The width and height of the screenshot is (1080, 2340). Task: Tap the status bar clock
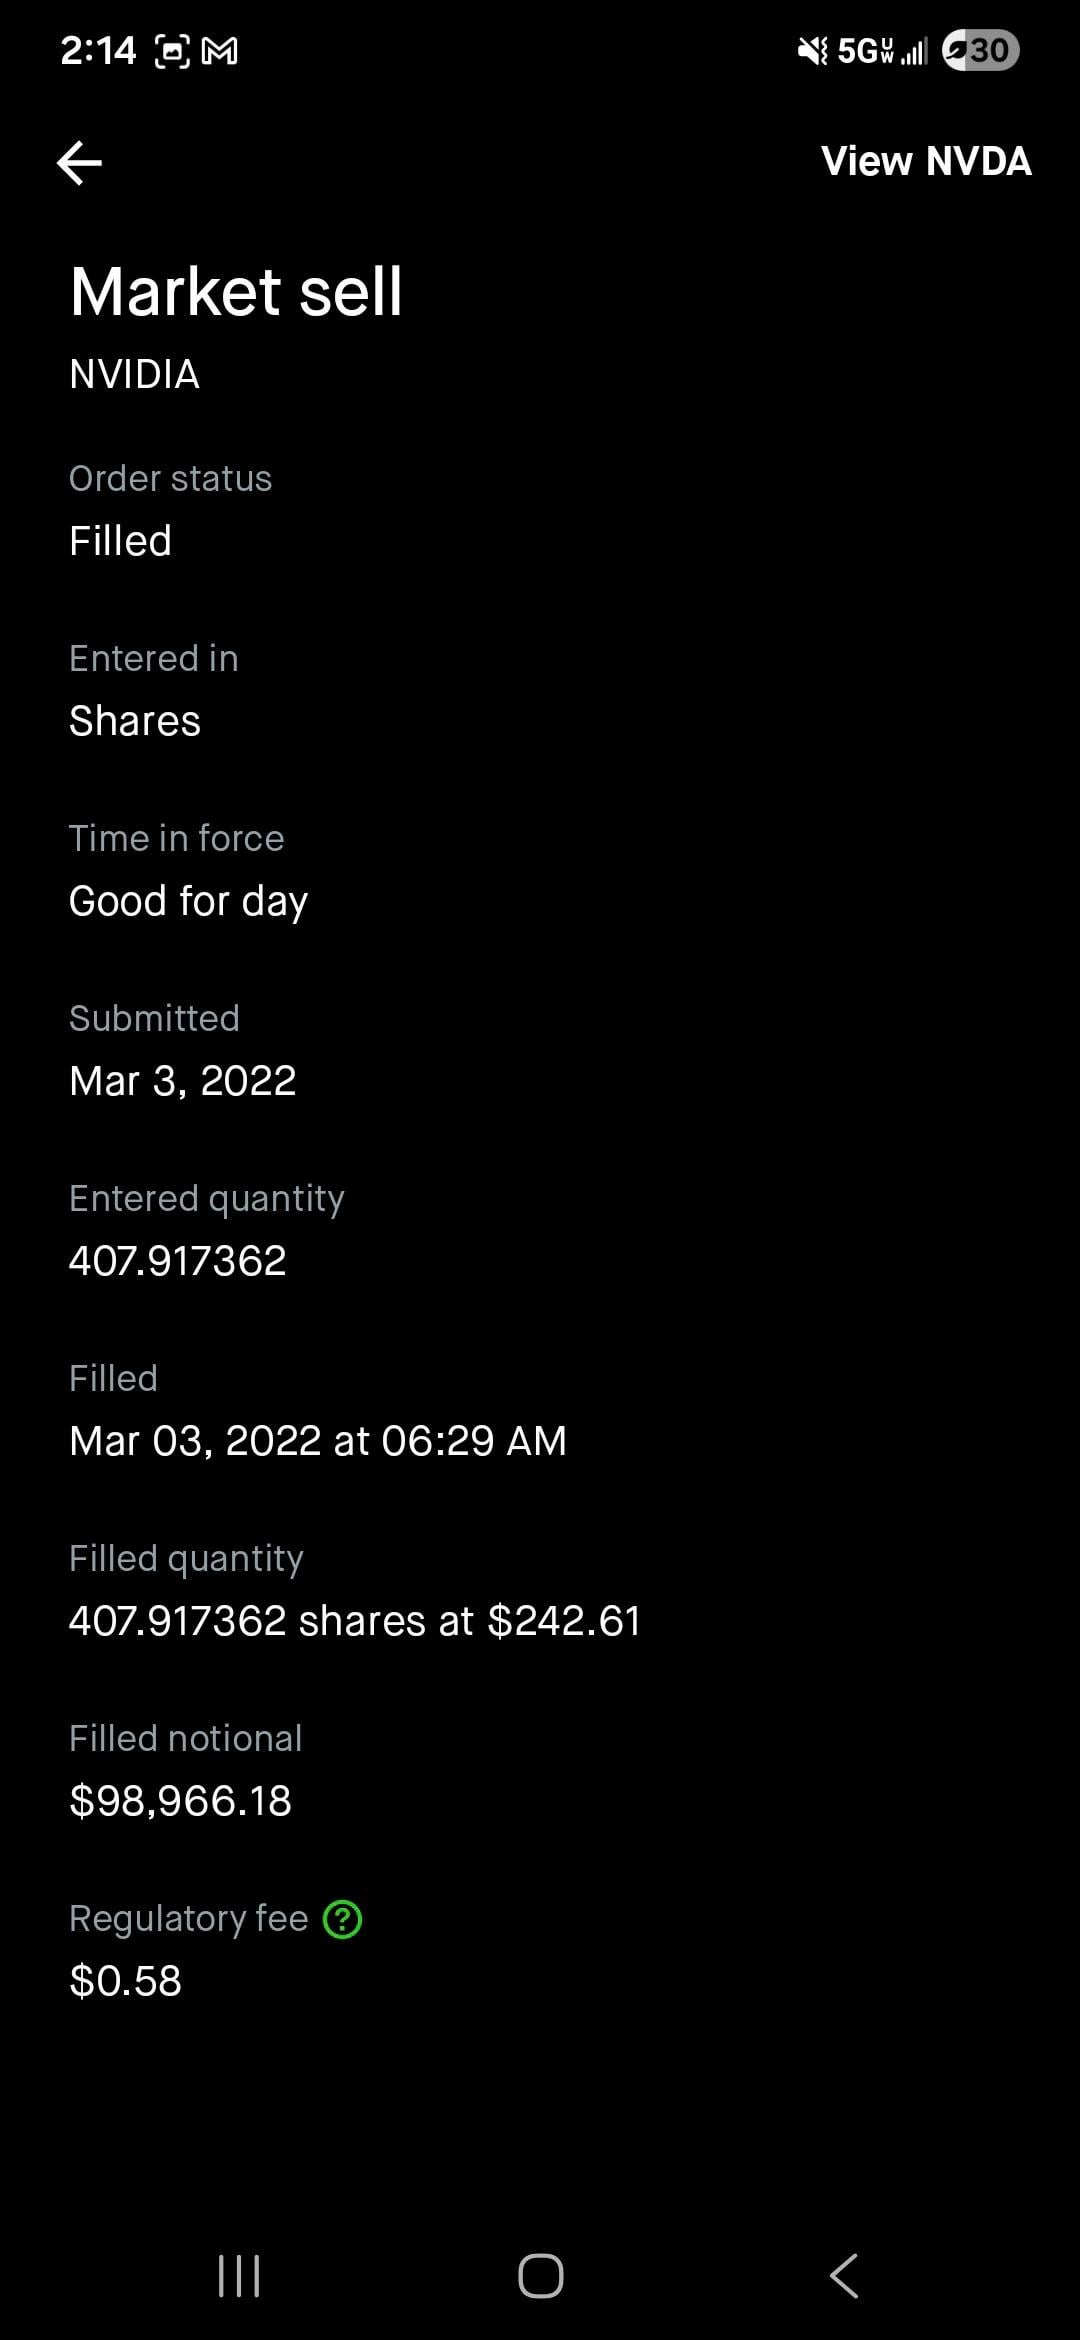[98, 50]
